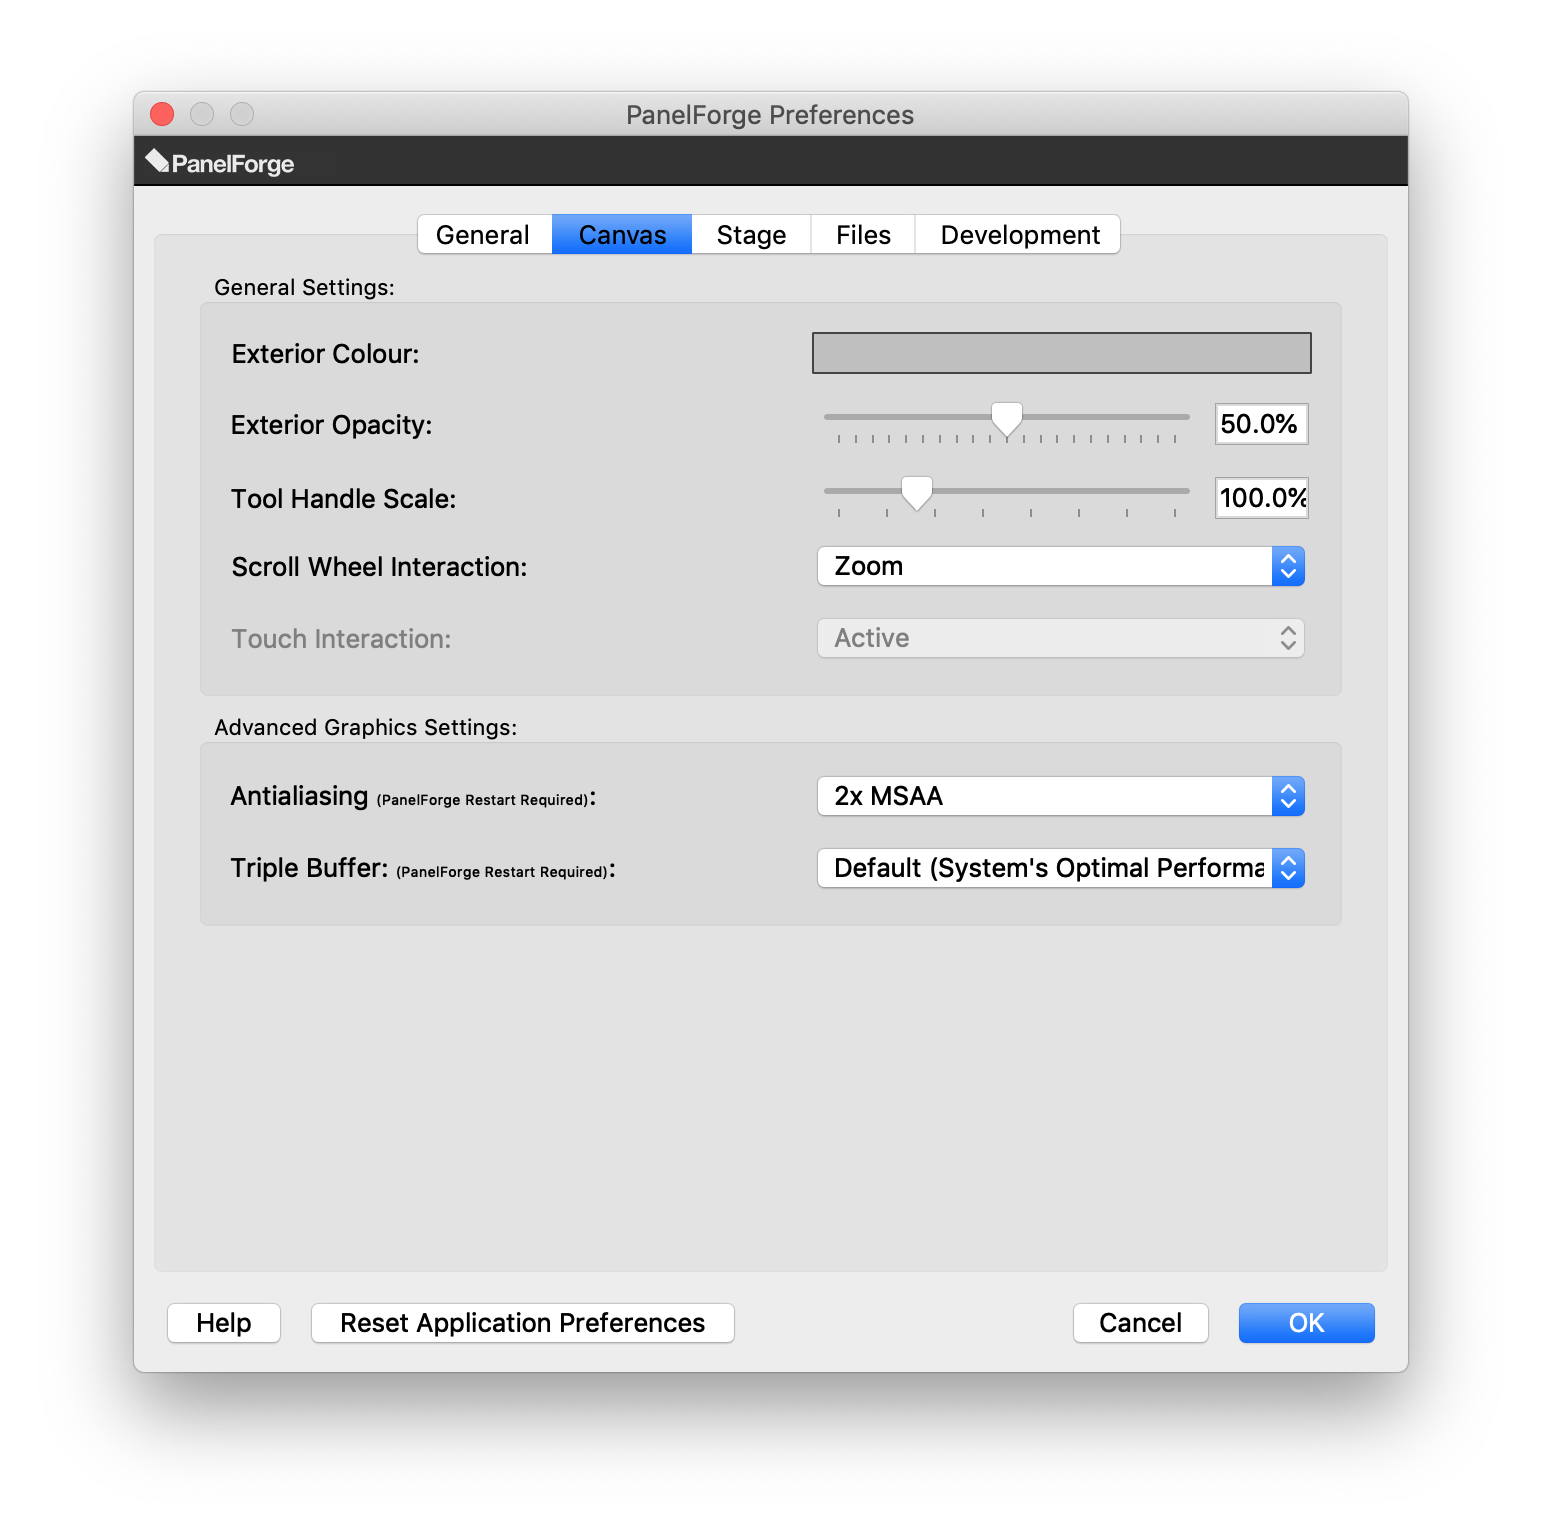Confirm settings with the OK button
1556x1520 pixels.
(1306, 1323)
